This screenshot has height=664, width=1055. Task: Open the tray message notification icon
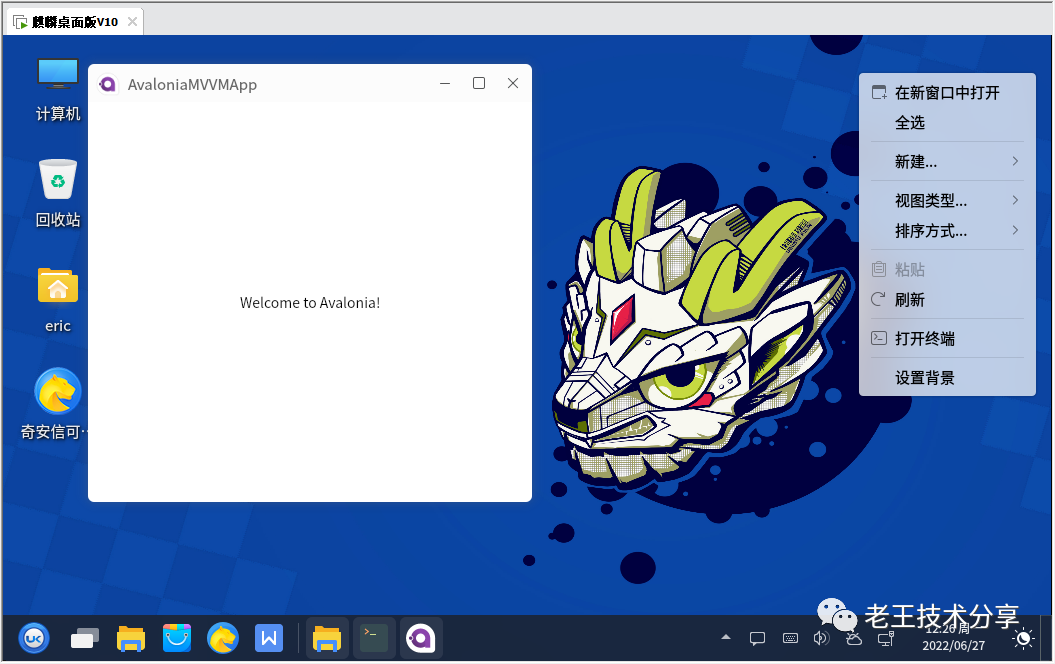click(758, 638)
